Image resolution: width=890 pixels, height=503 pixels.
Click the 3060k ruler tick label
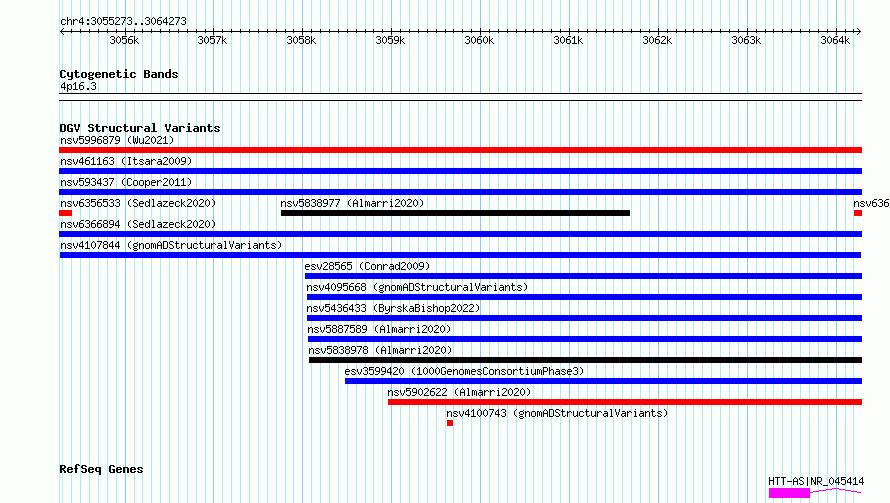tap(480, 40)
